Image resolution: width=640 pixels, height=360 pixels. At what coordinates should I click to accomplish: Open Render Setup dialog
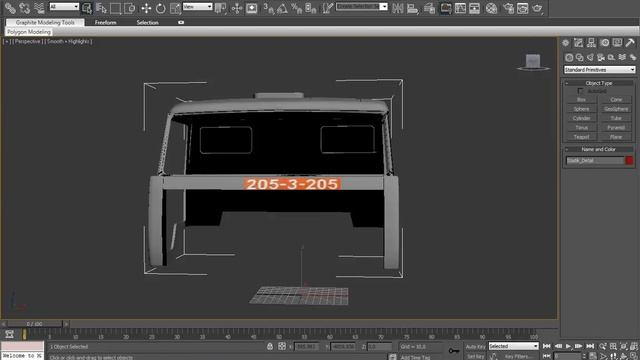coord(509,8)
